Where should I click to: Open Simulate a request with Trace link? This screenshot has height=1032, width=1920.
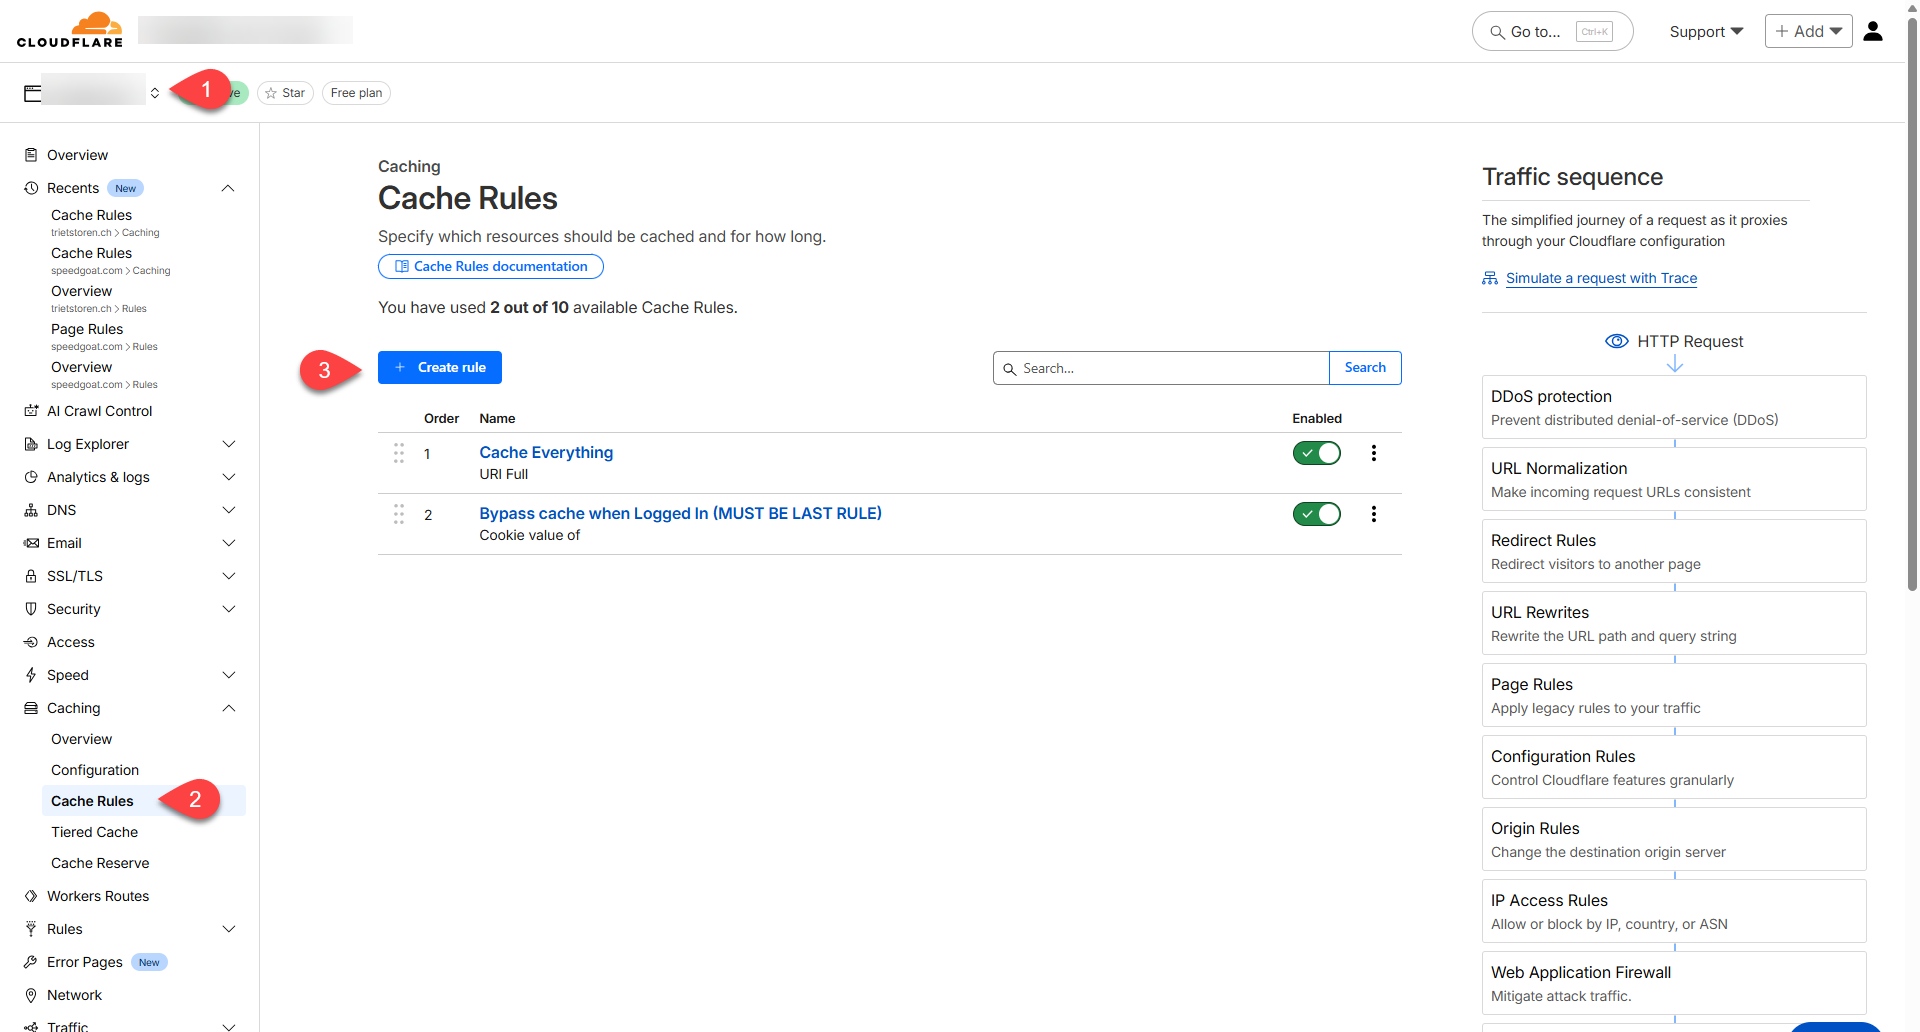tap(1601, 278)
